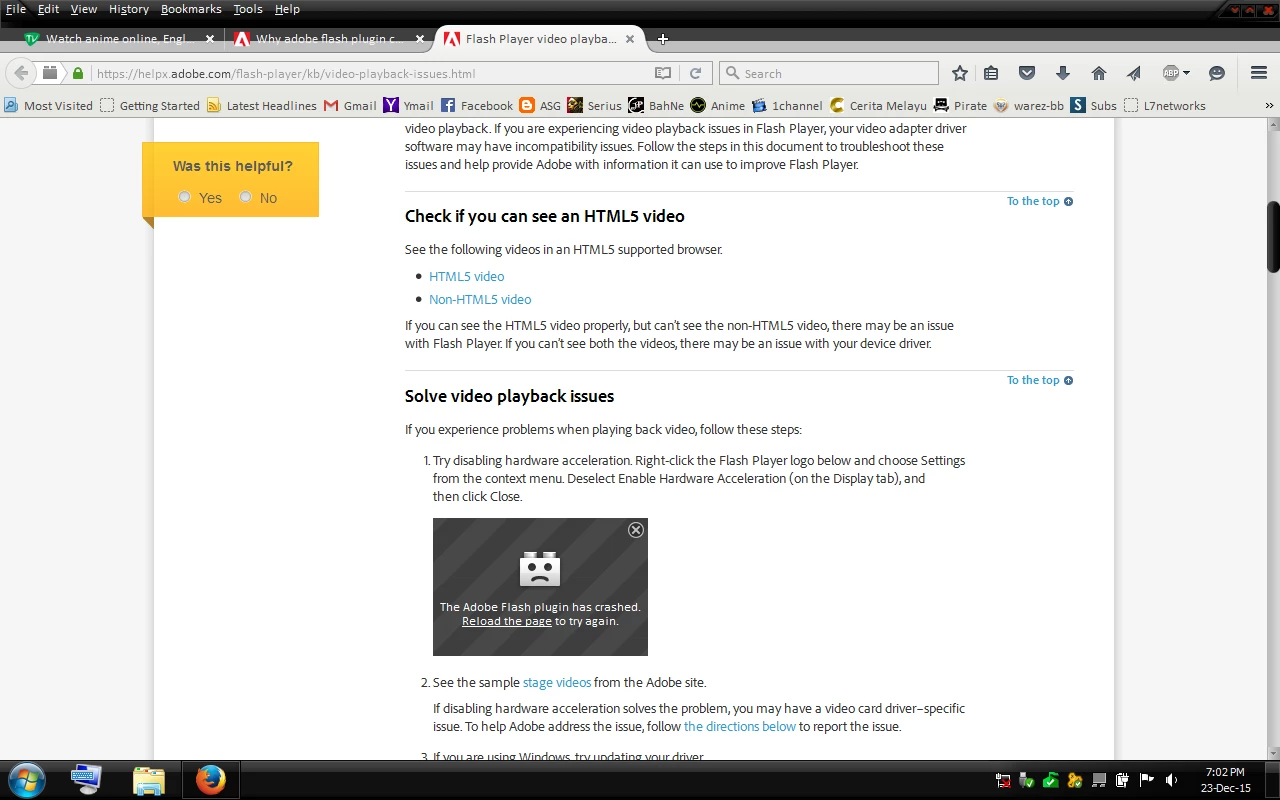The width and height of the screenshot is (1280, 800).
Task: Reload the current page
Action: click(696, 73)
